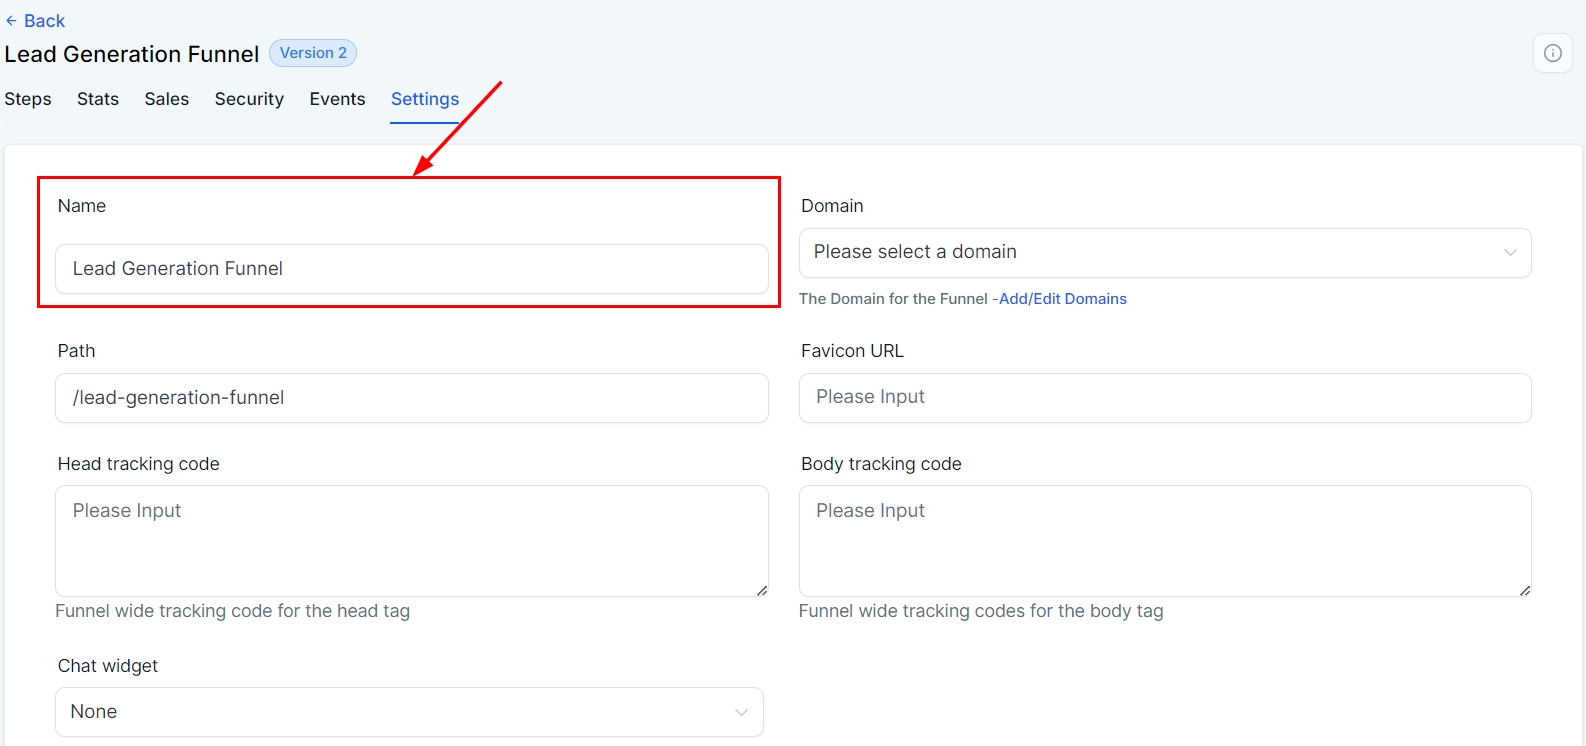Click the Head tracking code resize handle
The width and height of the screenshot is (1586, 746).
[x=762, y=591]
